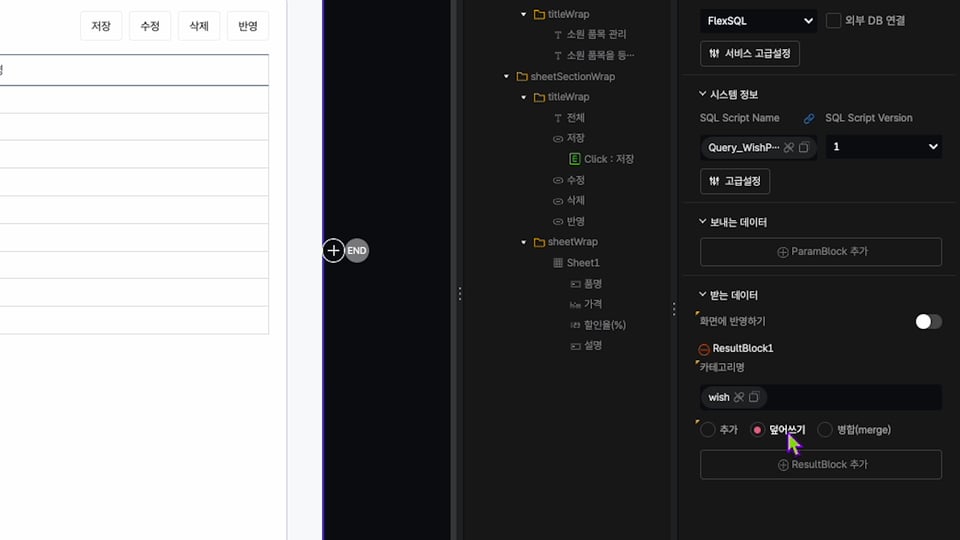Select the END node on the canvas
This screenshot has height=540, width=960.
click(357, 250)
